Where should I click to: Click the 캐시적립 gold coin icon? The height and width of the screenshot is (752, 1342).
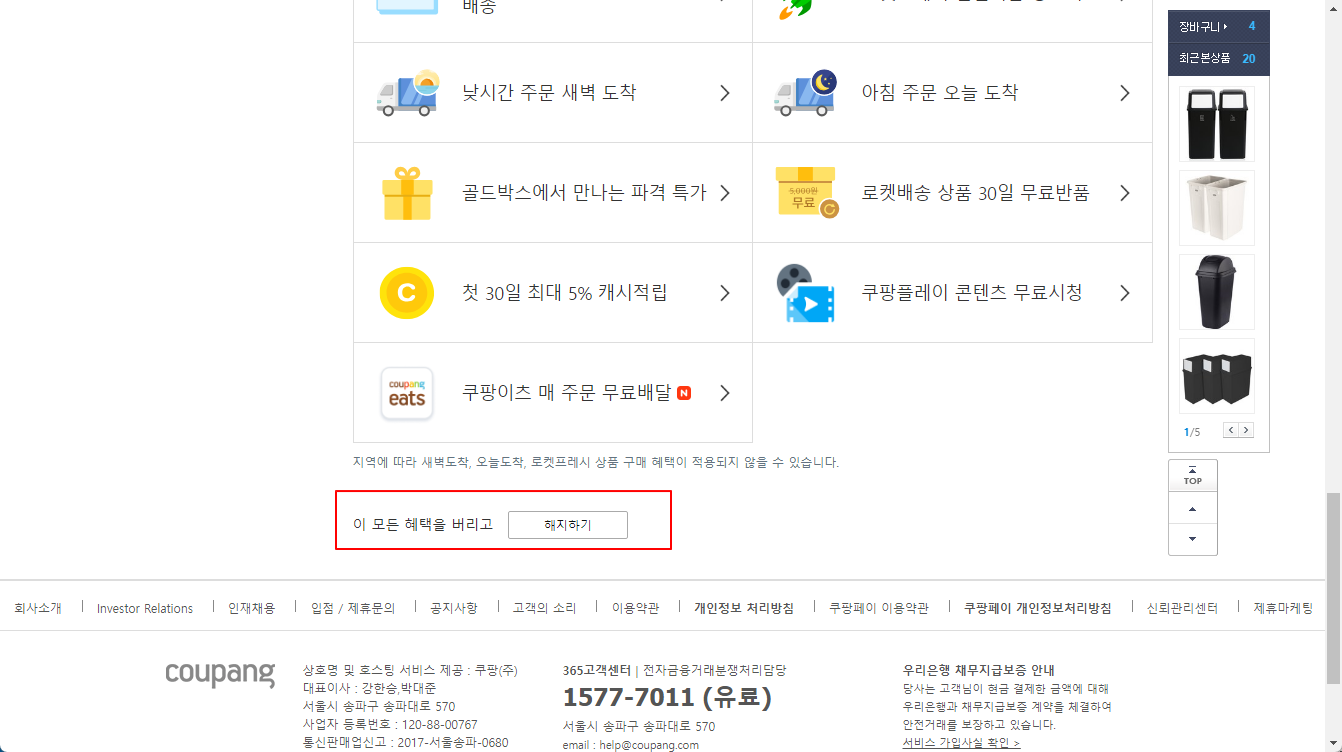point(406,293)
